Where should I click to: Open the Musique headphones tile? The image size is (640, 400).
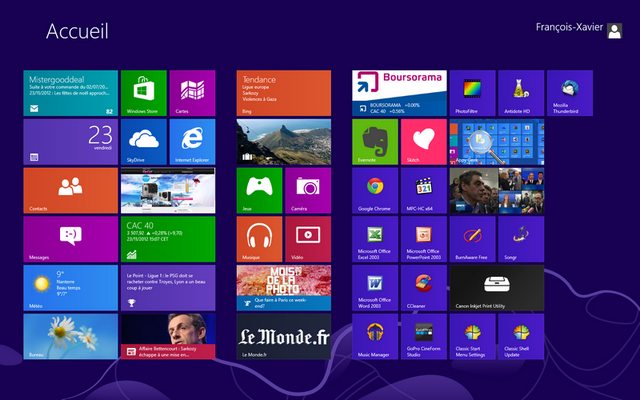259,239
